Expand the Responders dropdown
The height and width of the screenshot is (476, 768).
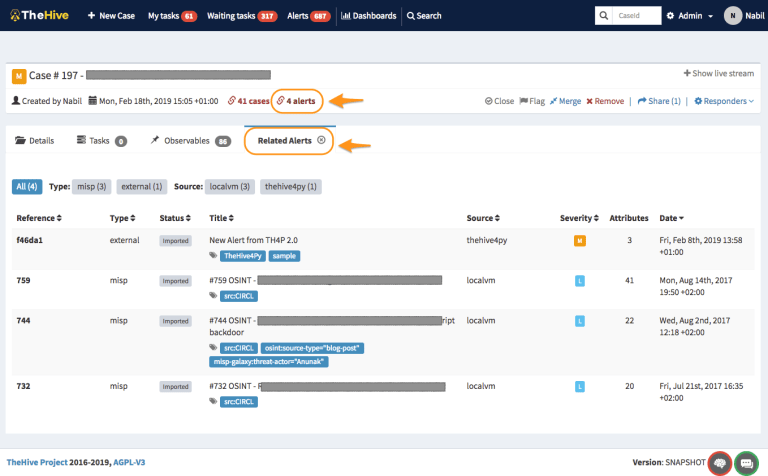click(x=724, y=101)
